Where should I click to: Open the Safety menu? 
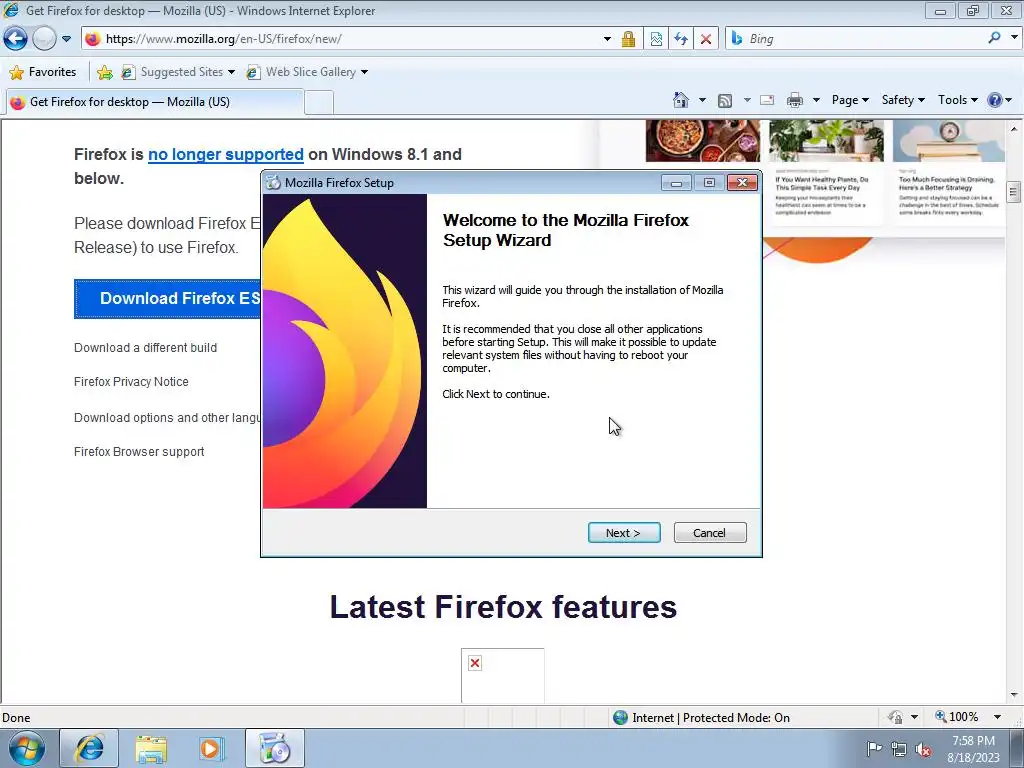click(x=903, y=100)
